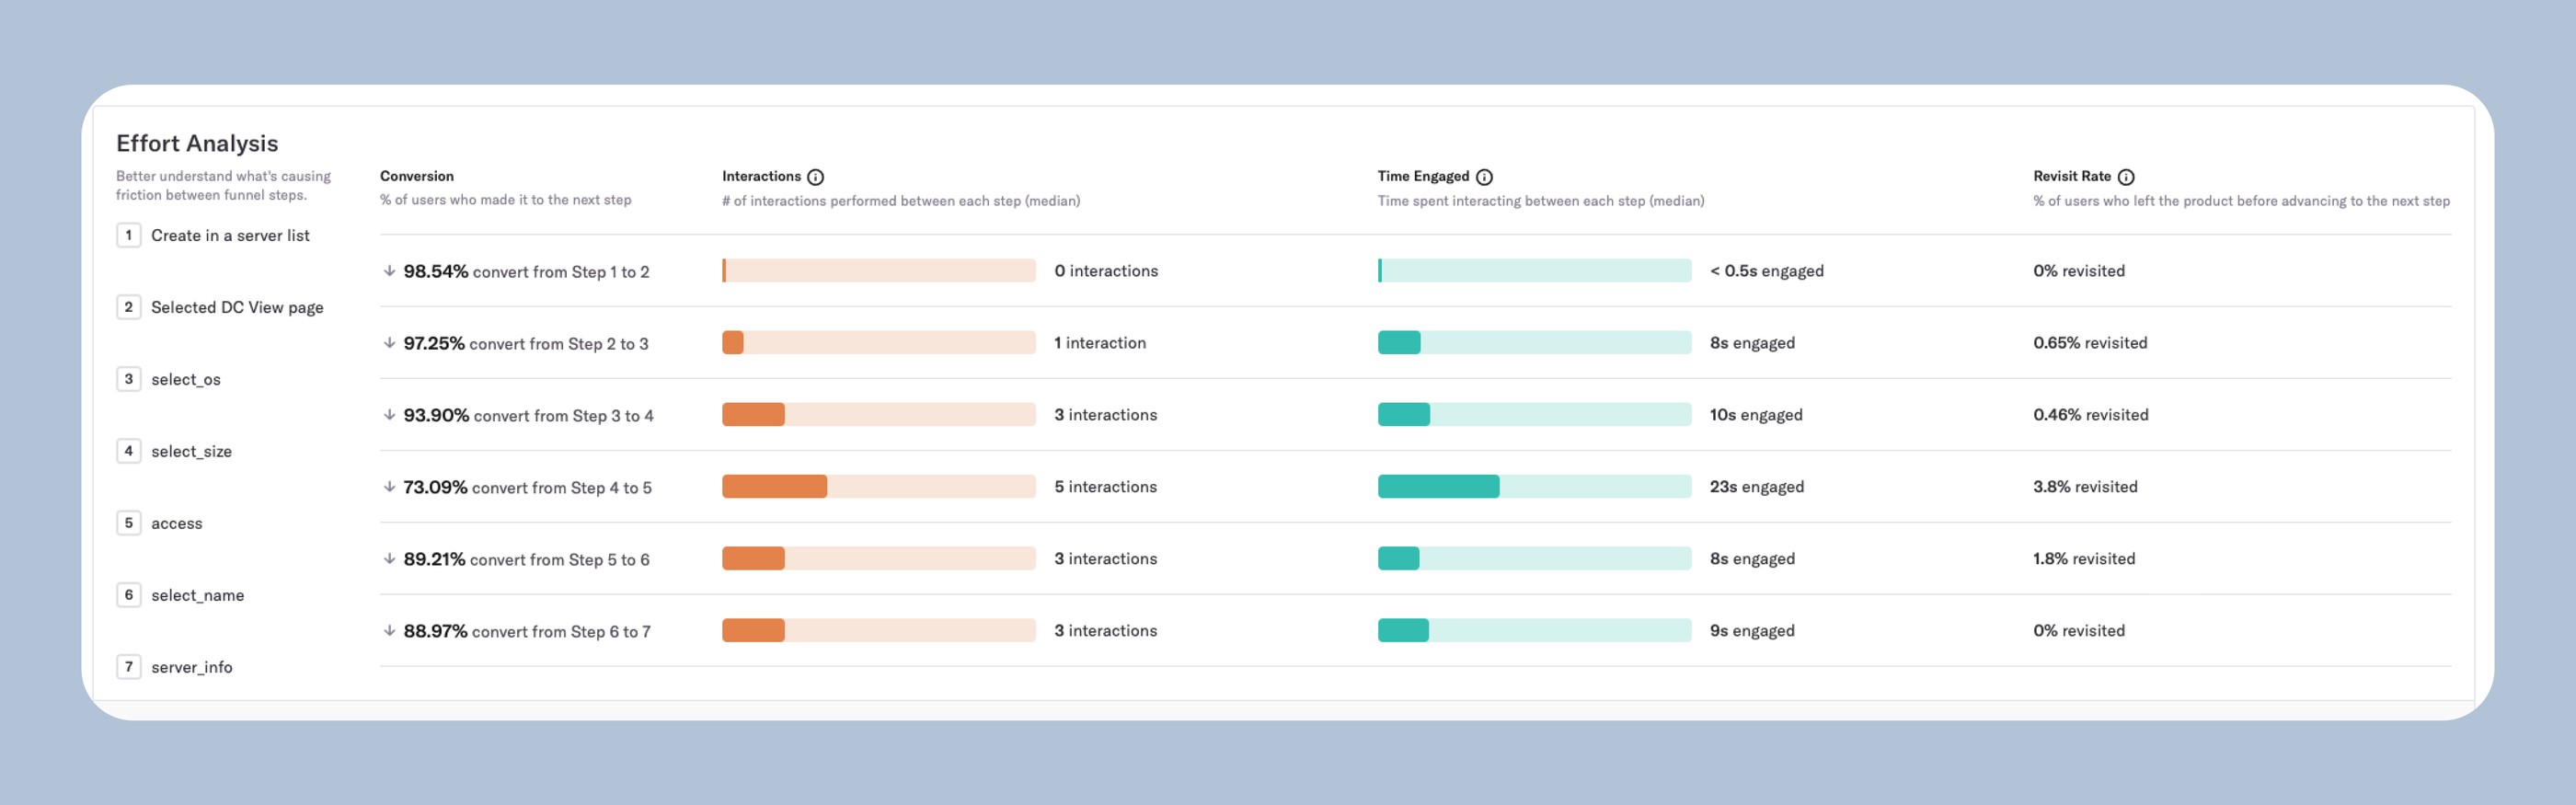Click the 5 interactions orange bar

(775, 487)
